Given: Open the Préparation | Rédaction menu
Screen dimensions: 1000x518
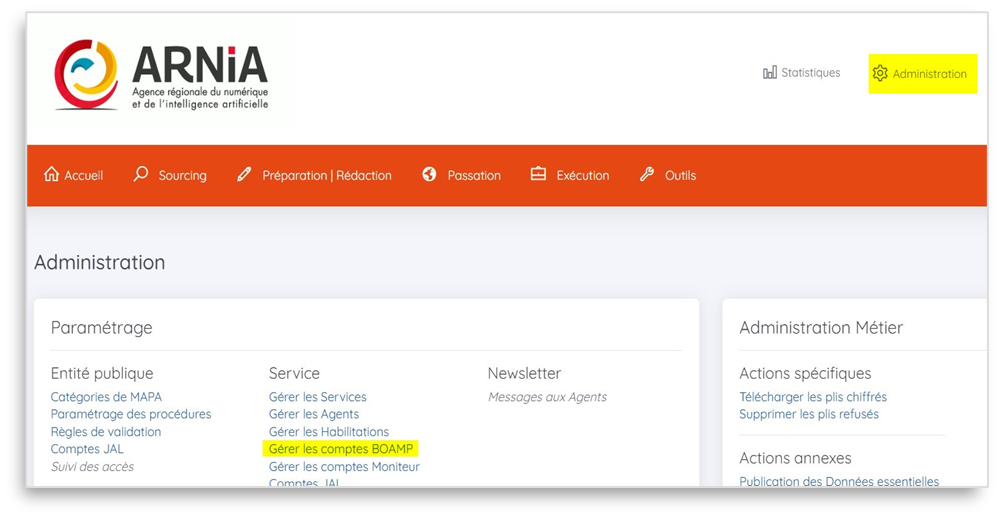Looking at the screenshot, I should click(326, 176).
